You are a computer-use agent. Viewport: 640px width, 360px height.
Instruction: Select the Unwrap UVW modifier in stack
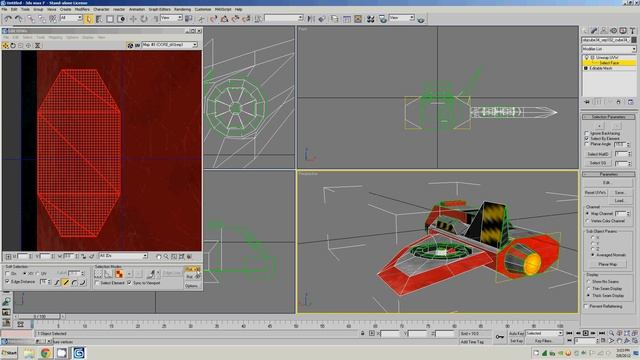[x=608, y=58]
